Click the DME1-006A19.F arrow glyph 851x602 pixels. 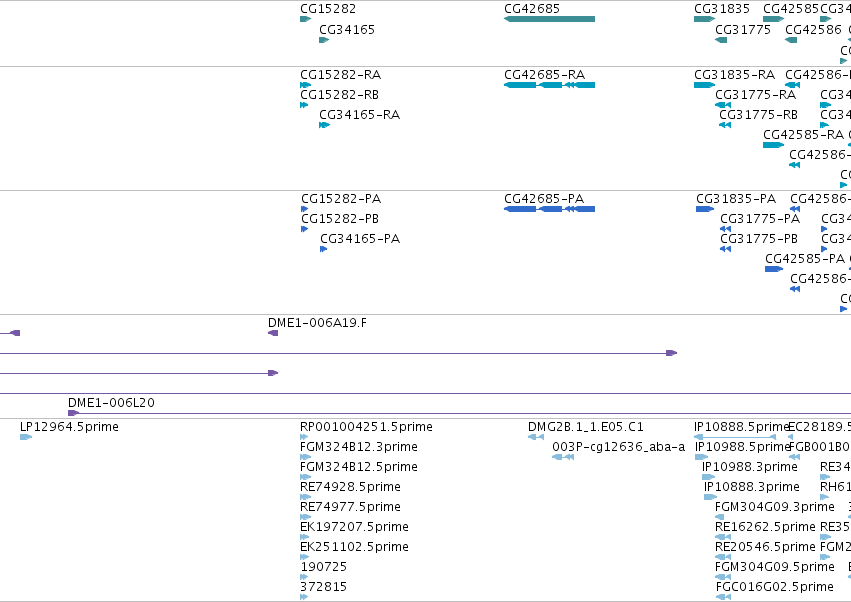coord(273,333)
